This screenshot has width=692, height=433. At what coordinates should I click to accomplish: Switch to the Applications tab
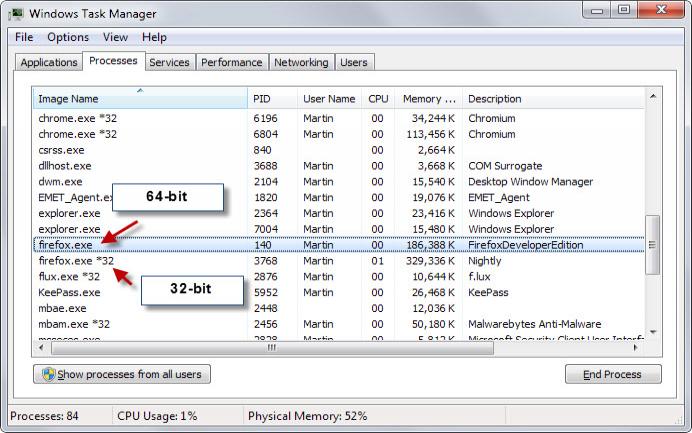tap(49, 62)
